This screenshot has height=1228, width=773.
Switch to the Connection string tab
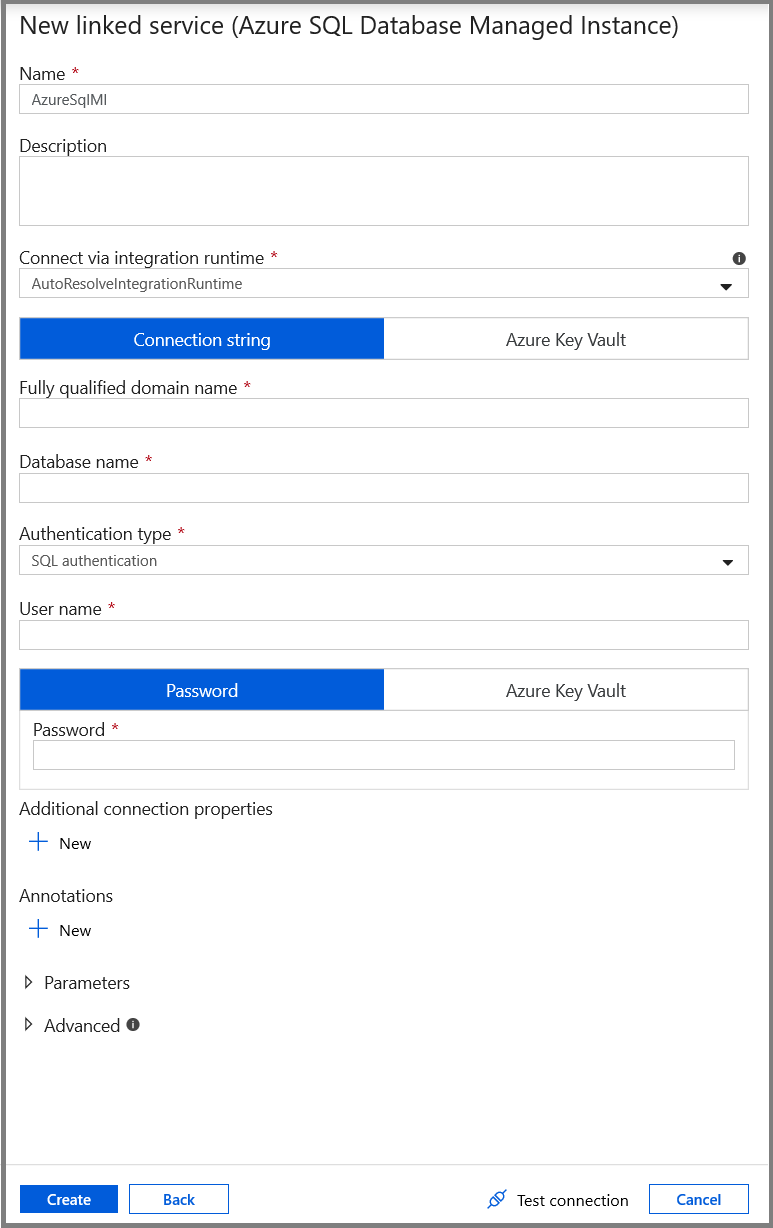pos(201,338)
